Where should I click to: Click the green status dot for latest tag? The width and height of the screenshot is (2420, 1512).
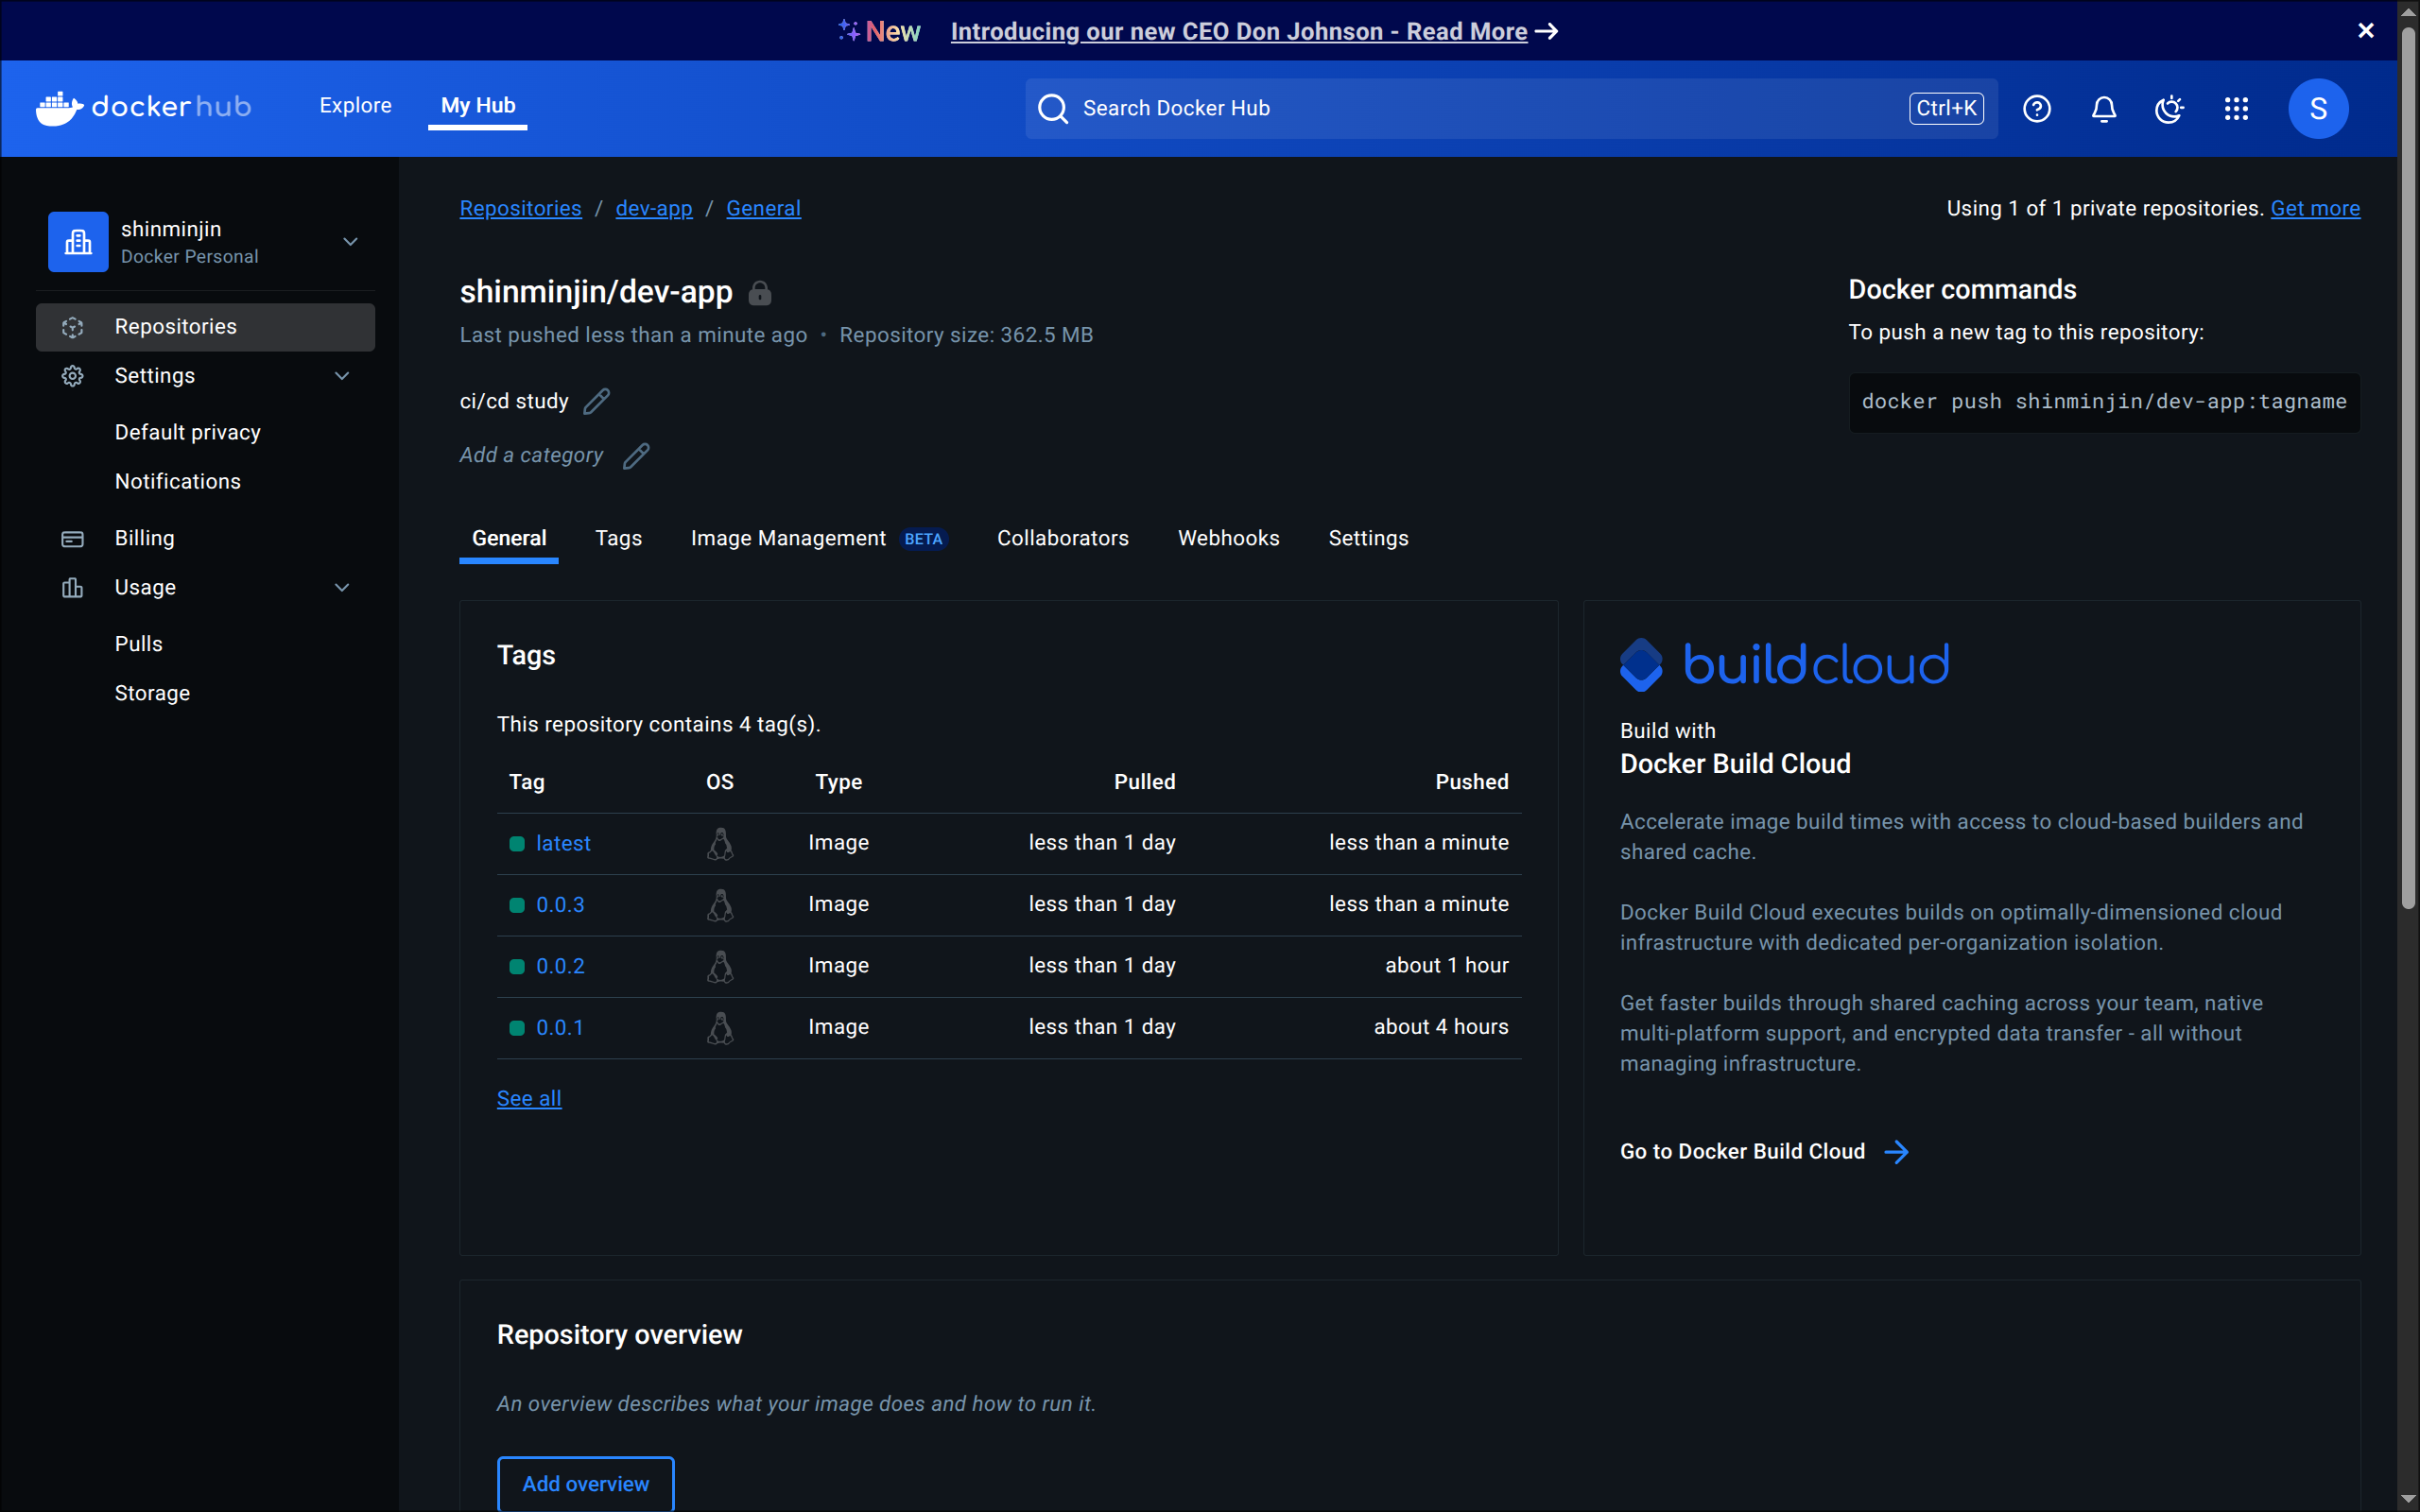[x=517, y=844]
